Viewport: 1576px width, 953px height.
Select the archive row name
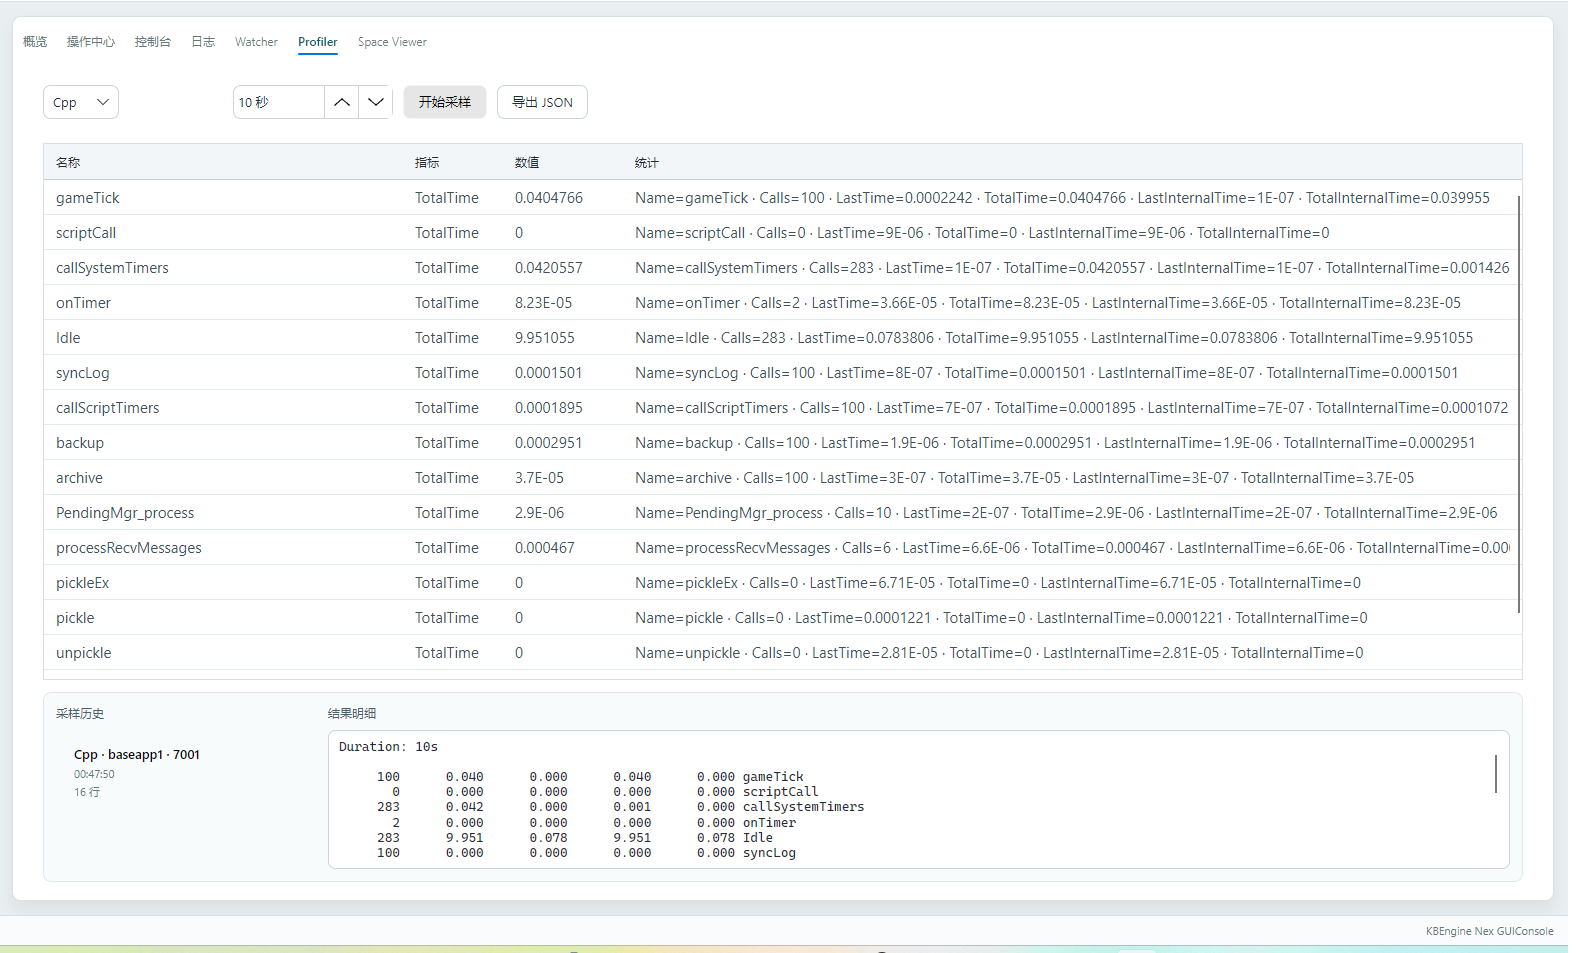[79, 478]
